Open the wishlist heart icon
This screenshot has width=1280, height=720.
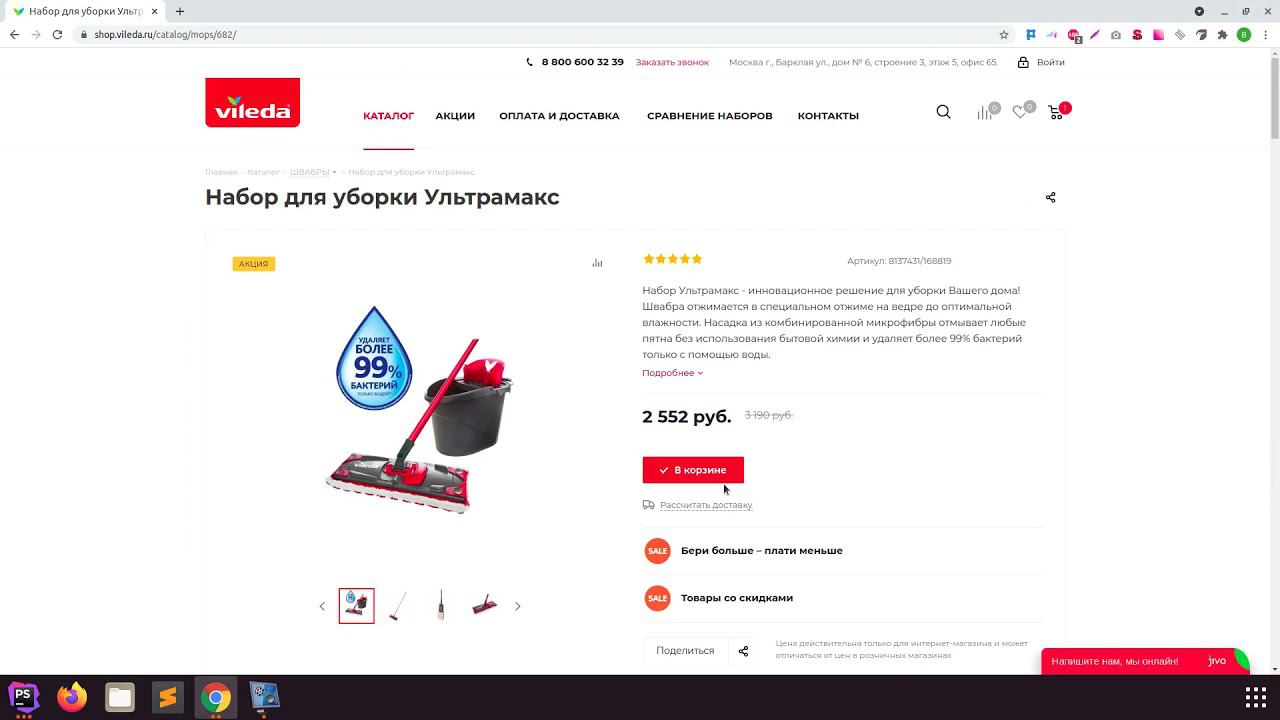(1019, 113)
